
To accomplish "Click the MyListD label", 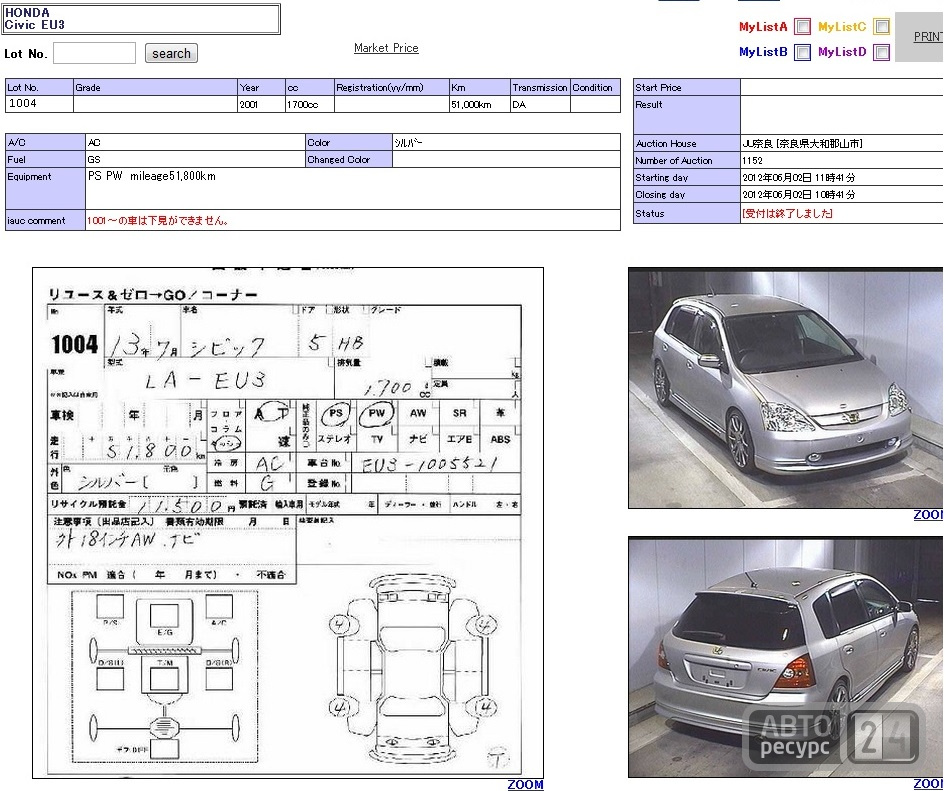I will click(x=842, y=52).
